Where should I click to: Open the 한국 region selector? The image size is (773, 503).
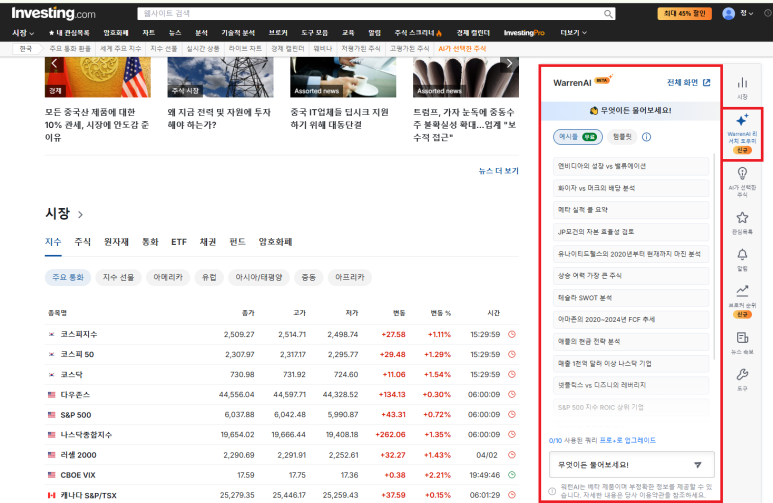tap(26, 49)
